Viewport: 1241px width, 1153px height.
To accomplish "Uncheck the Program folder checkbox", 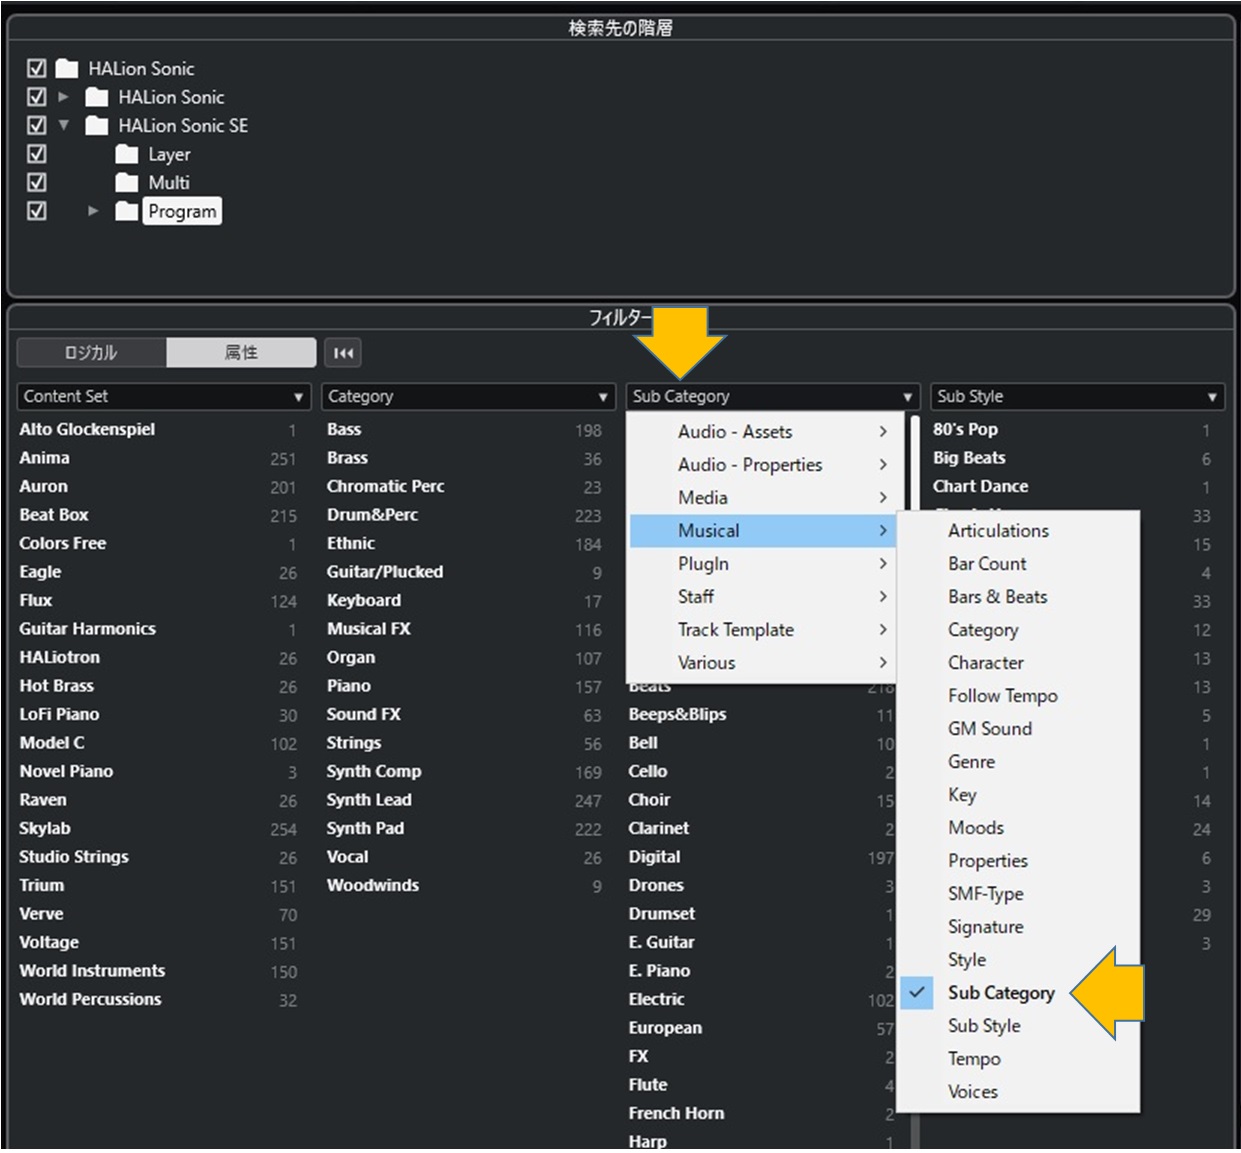I will pyautogui.click(x=37, y=211).
